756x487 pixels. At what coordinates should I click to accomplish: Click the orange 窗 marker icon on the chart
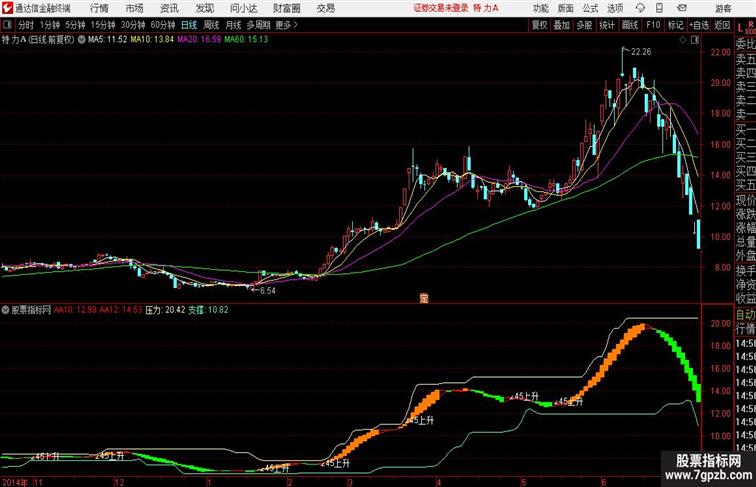point(424,298)
